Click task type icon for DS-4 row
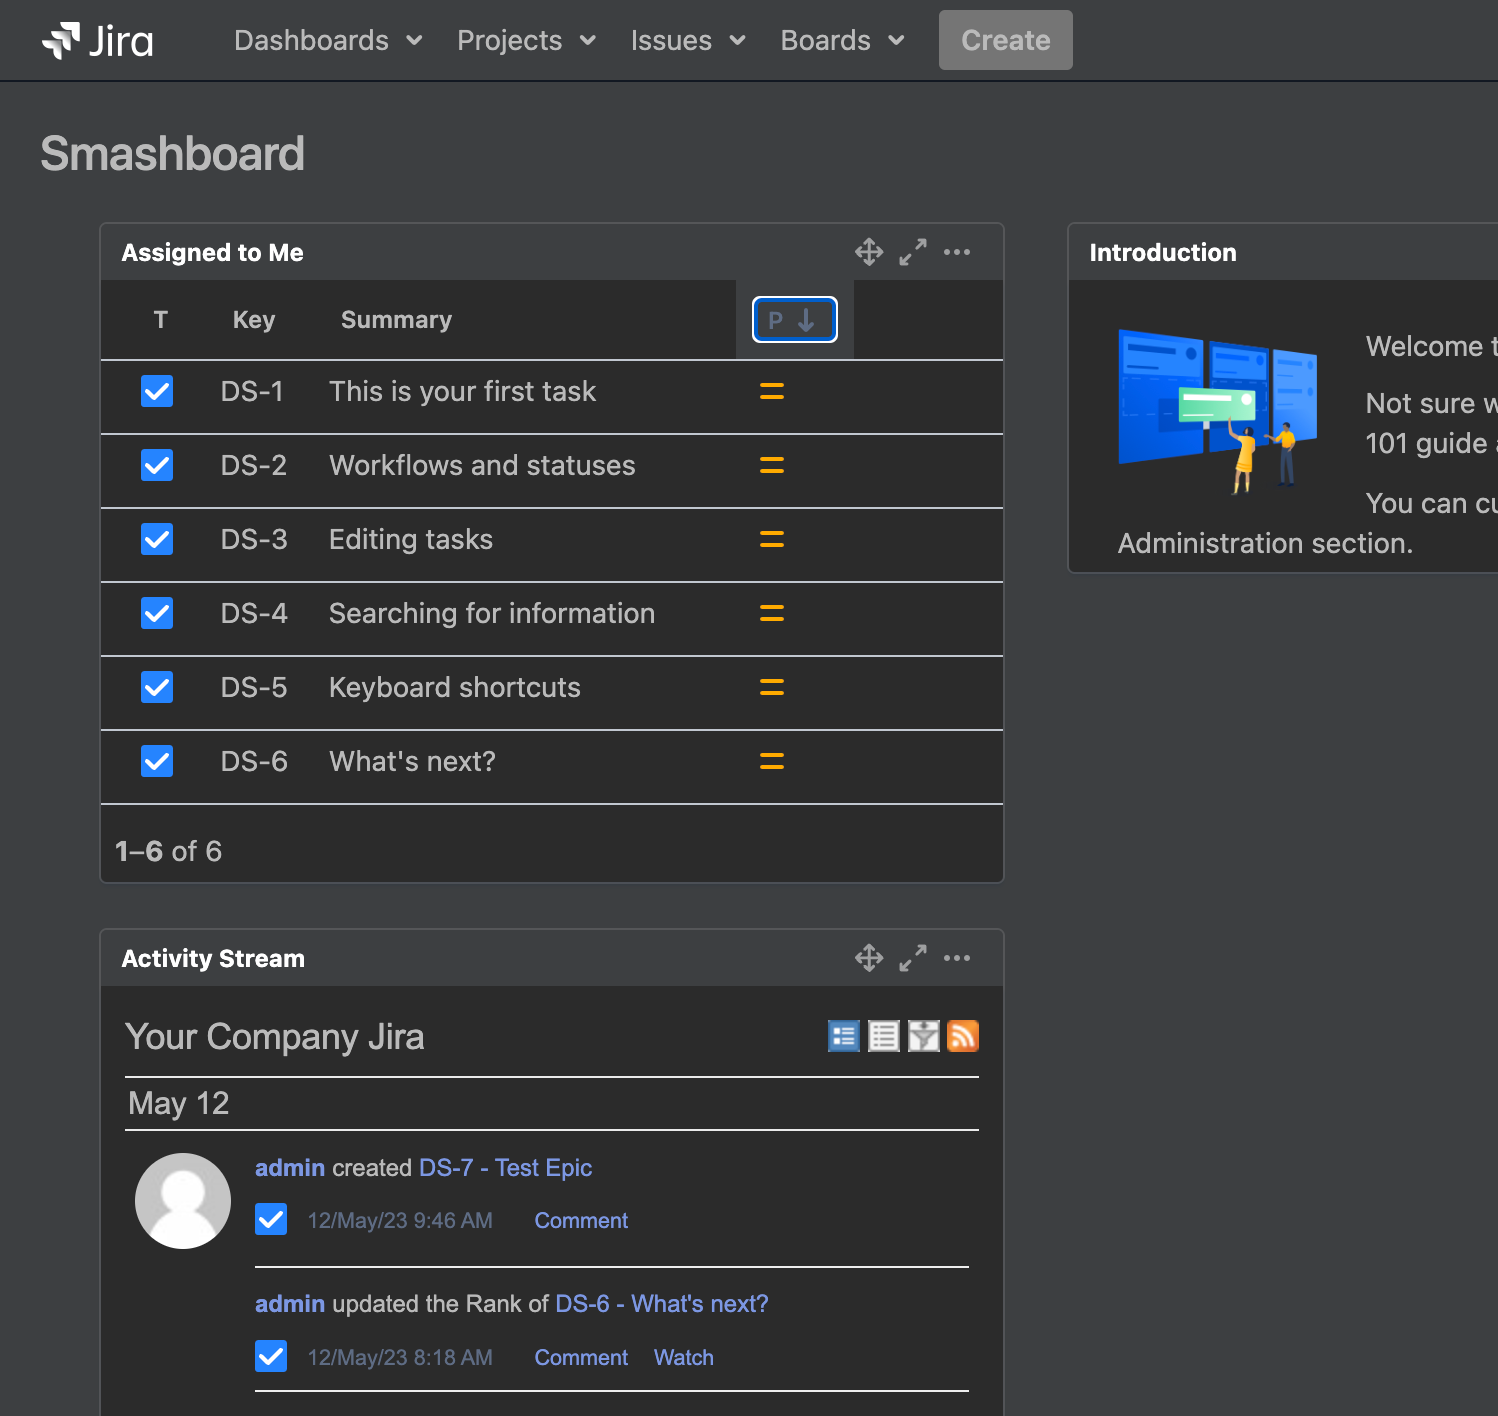Viewport: 1498px width, 1416px height. coord(157,613)
